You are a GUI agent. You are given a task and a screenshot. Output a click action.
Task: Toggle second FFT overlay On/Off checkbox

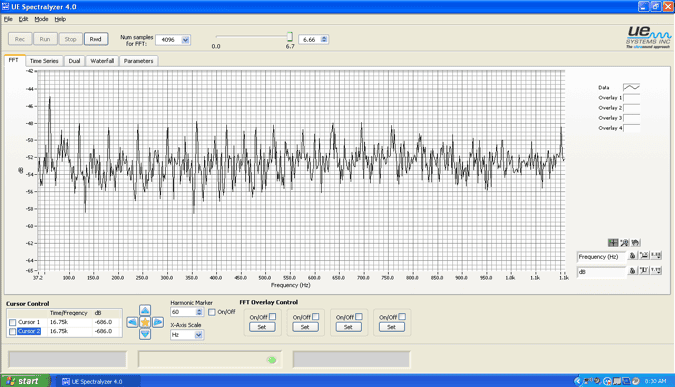click(316, 317)
